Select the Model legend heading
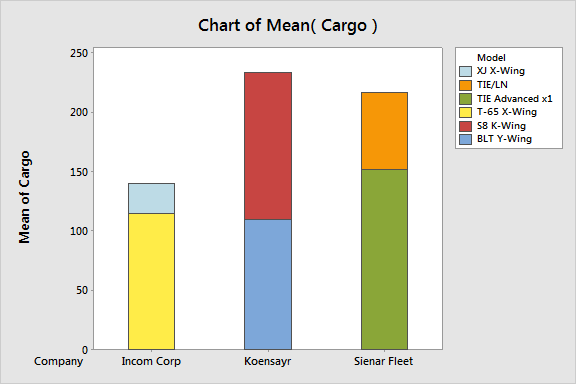This screenshot has height=385, width=577. (x=491, y=58)
